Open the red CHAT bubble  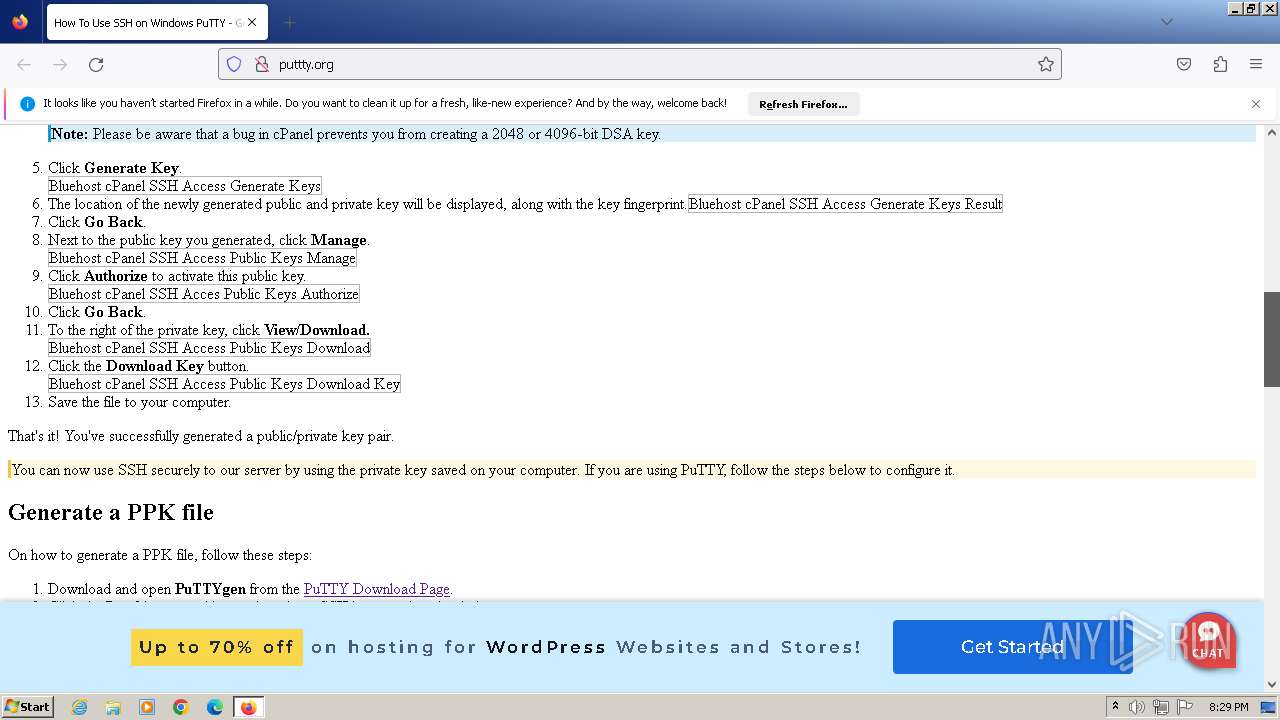click(1208, 640)
